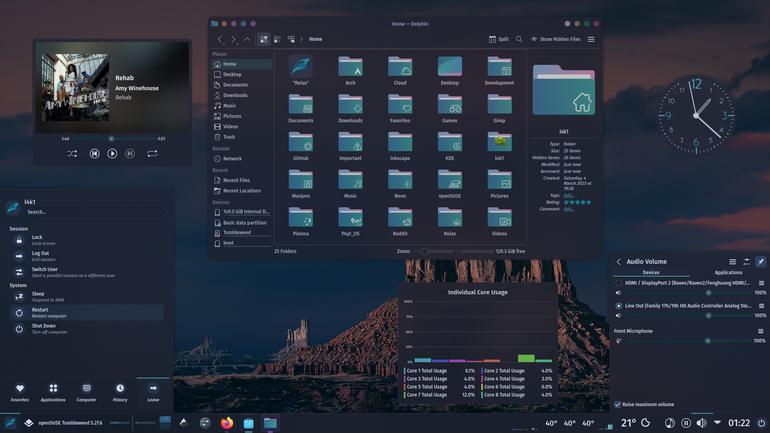Skip to previous track in media player
Image resolution: width=770 pixels, height=433 pixels.
click(x=94, y=154)
